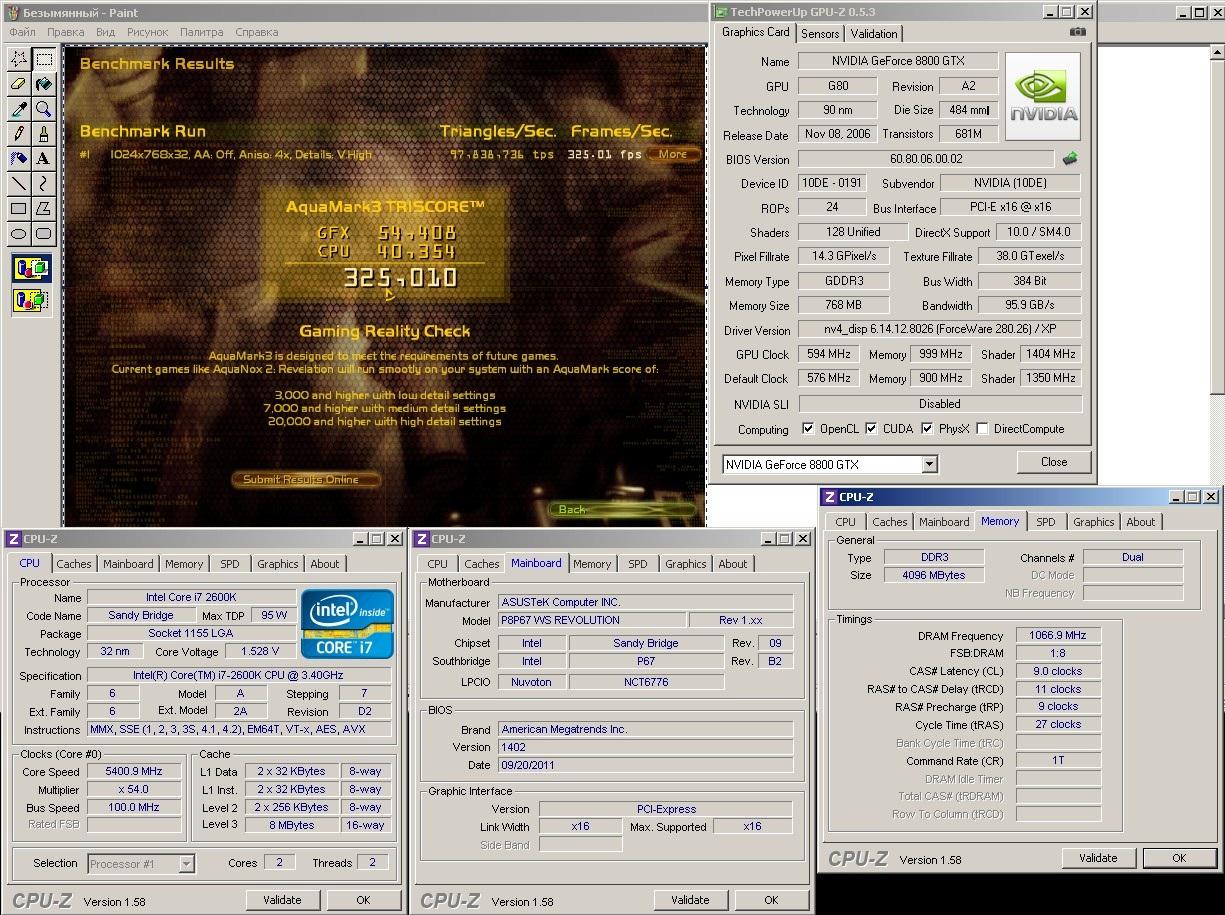Open the GeForce 8800 GTX card selector dropdown

coord(930,465)
